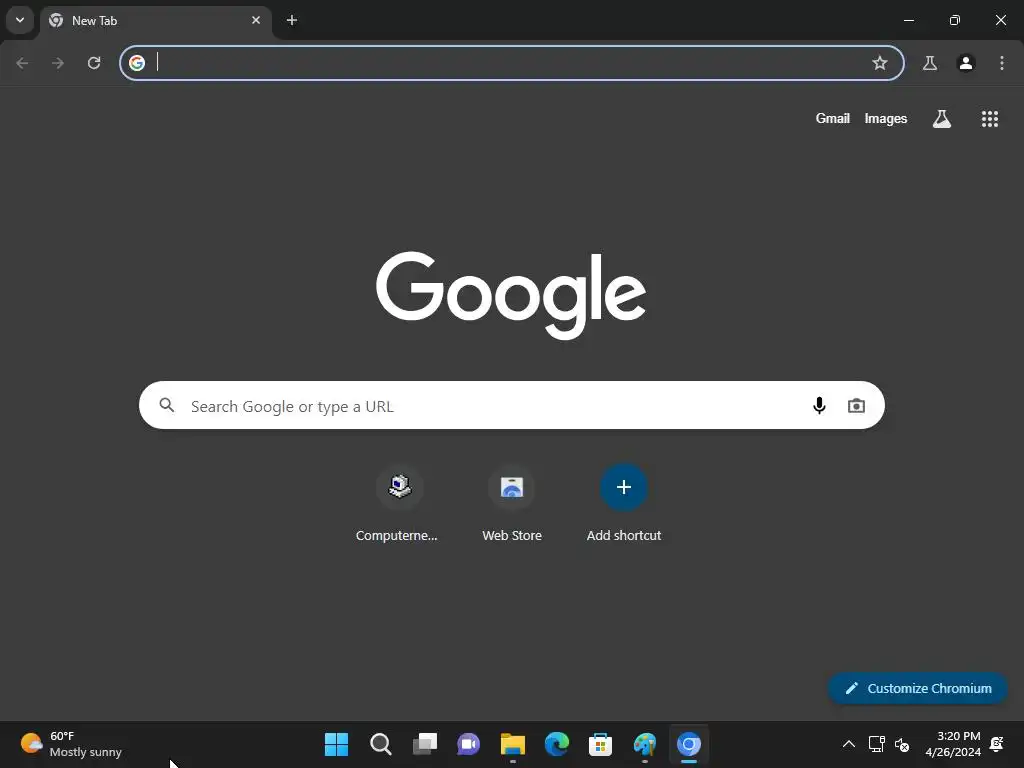Open Microsoft Store from taskbar
Image resolution: width=1024 pixels, height=768 pixels.
[600, 744]
